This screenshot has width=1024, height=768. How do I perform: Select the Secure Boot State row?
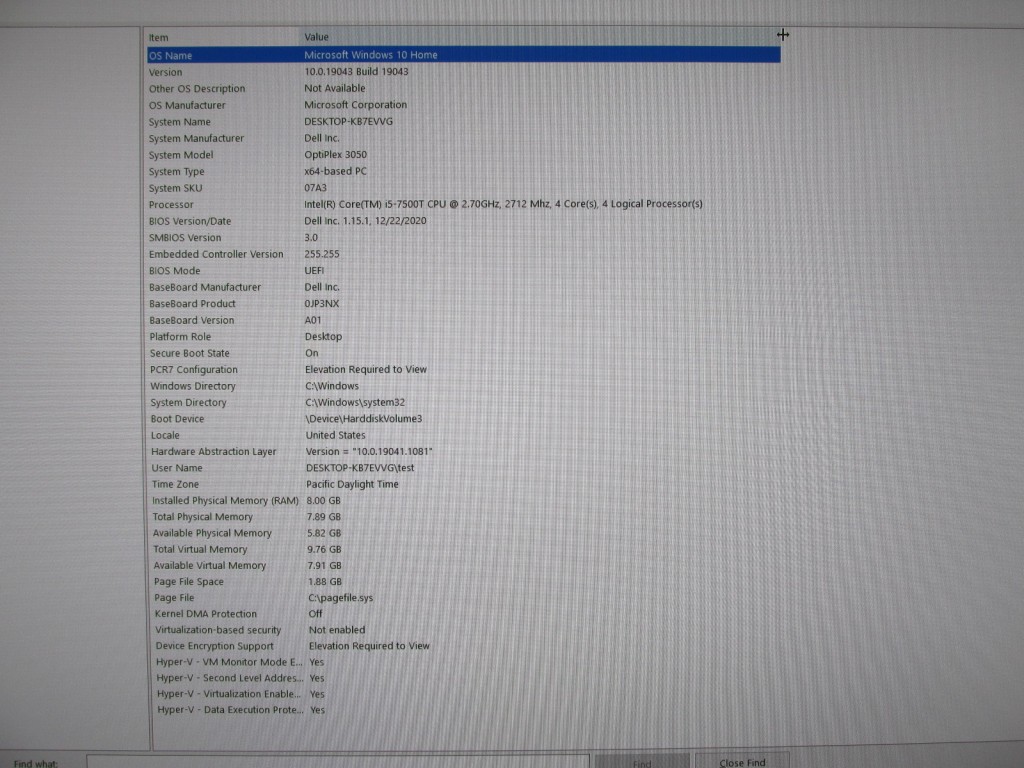[189, 353]
